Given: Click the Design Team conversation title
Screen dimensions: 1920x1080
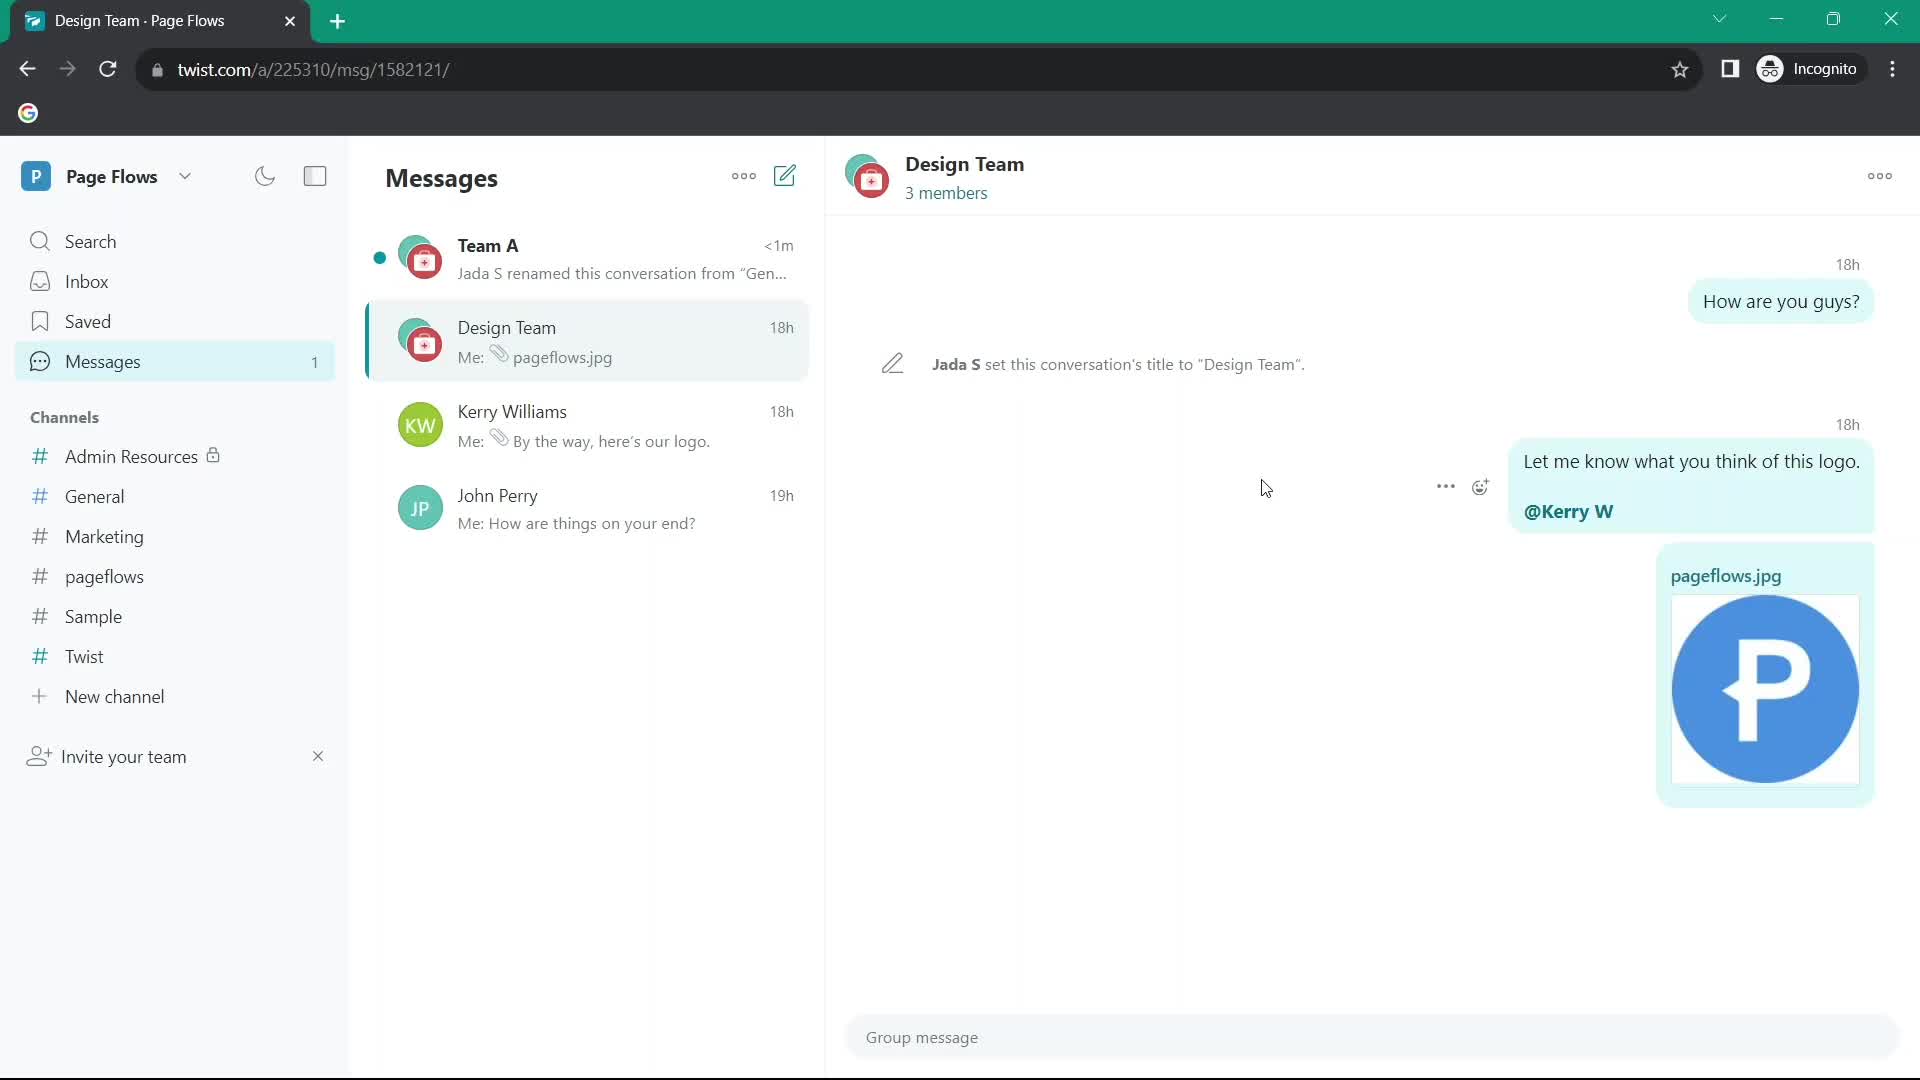Looking at the screenshot, I should tap(964, 164).
